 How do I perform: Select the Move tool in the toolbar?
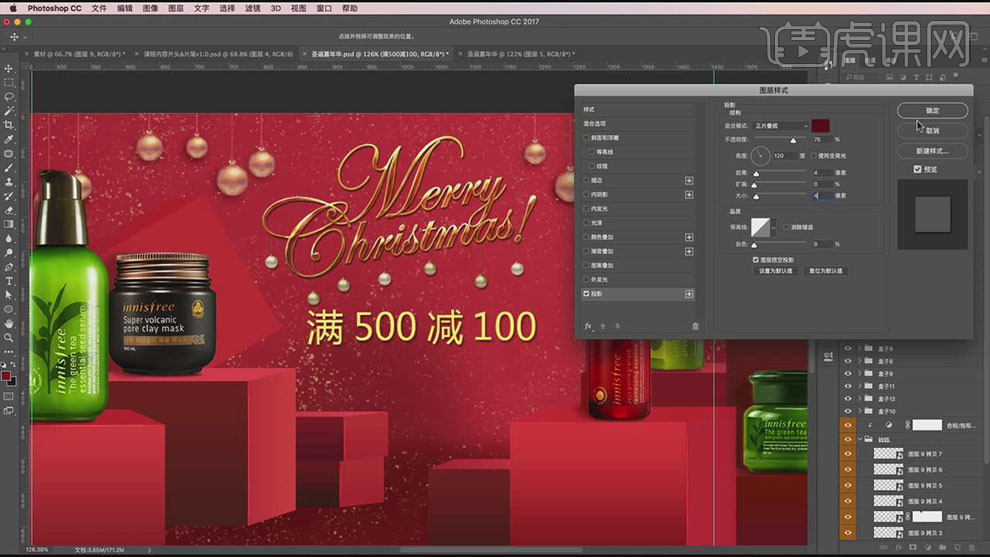pos(9,68)
